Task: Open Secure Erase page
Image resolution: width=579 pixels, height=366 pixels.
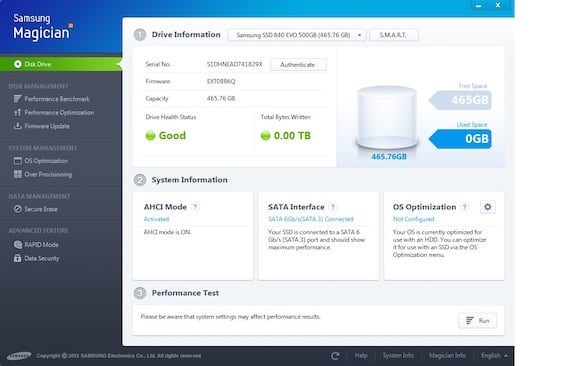Action: point(41,209)
